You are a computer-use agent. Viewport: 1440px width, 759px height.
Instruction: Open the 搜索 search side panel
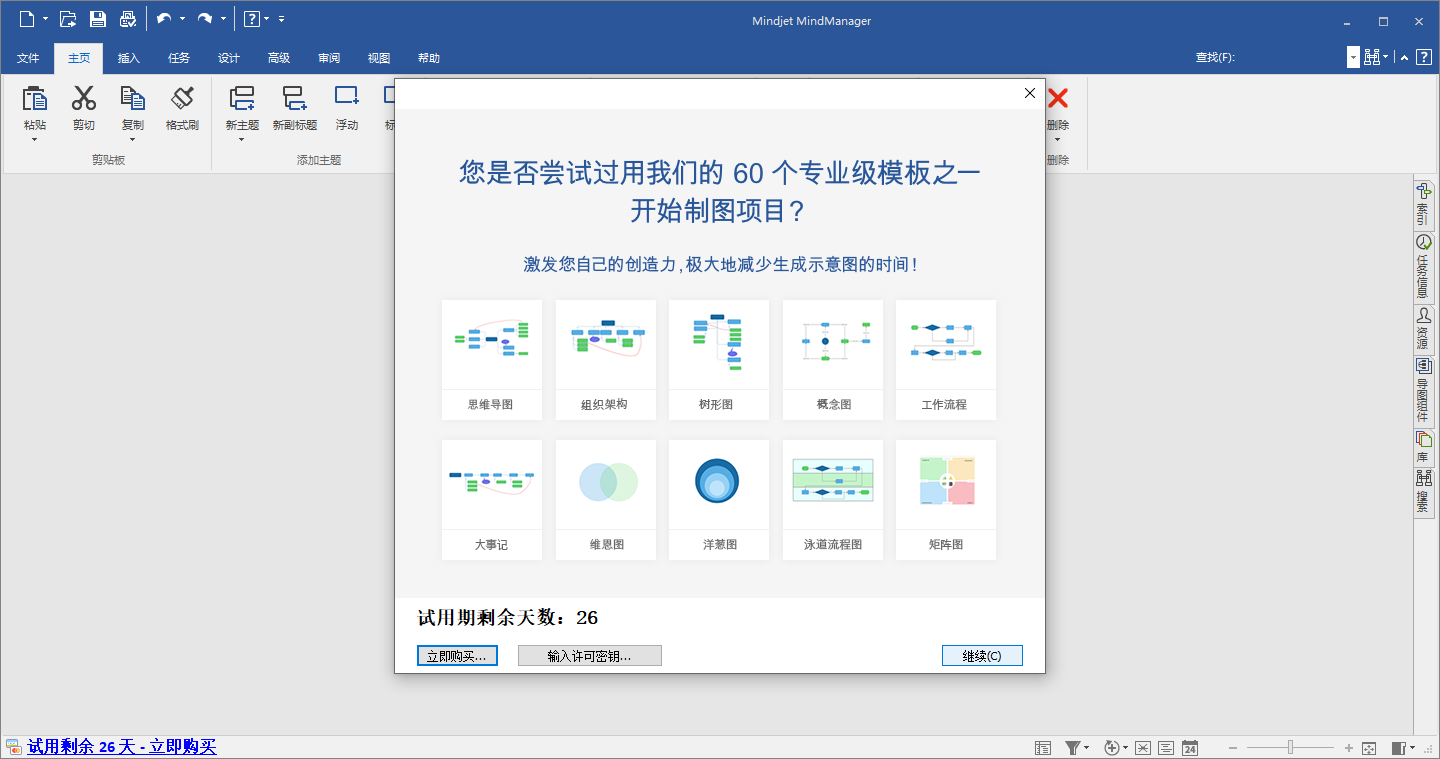[1423, 492]
